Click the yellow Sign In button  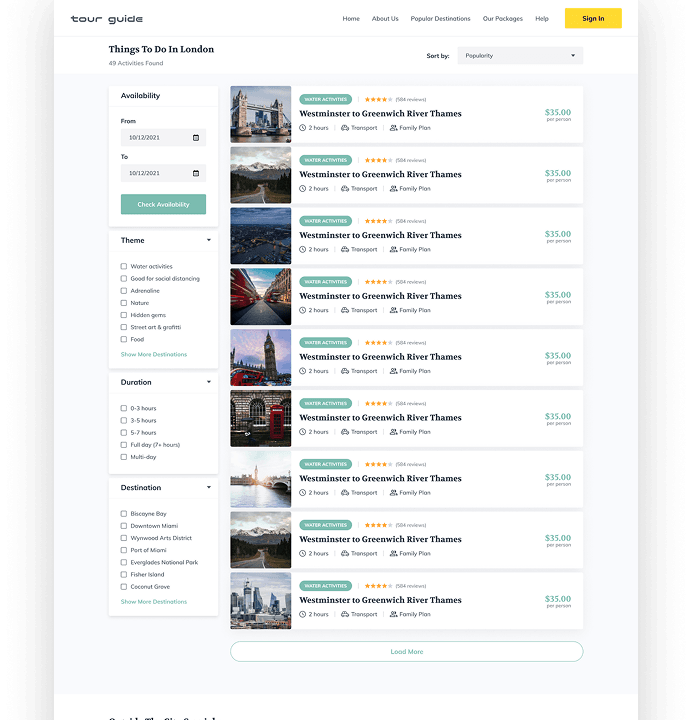[x=593, y=18]
